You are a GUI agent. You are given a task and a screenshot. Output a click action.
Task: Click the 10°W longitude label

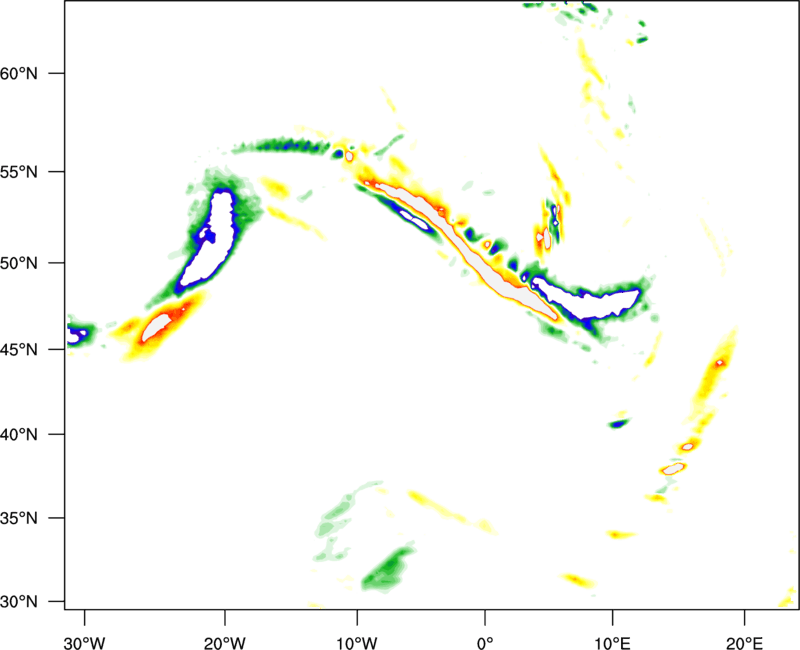pos(356,643)
